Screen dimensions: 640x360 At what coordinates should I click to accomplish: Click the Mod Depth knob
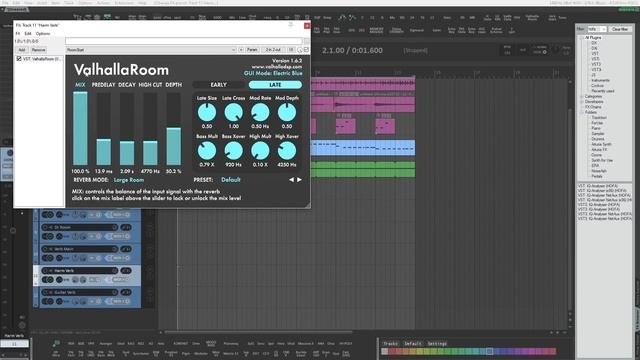tap(287, 112)
